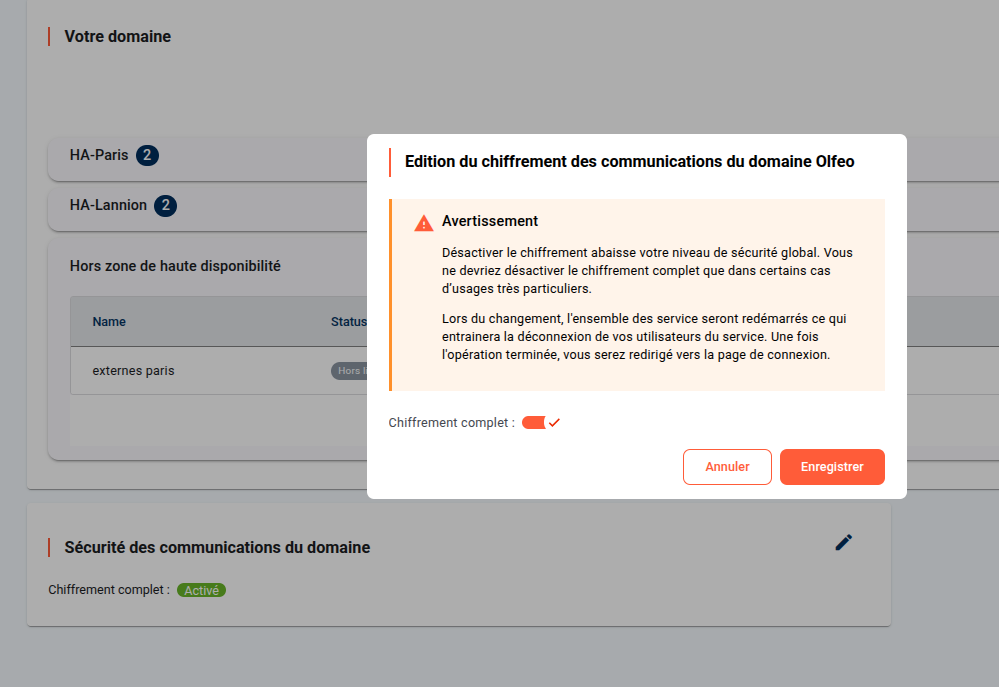
Task: Sort by the Status column header
Action: 349,322
